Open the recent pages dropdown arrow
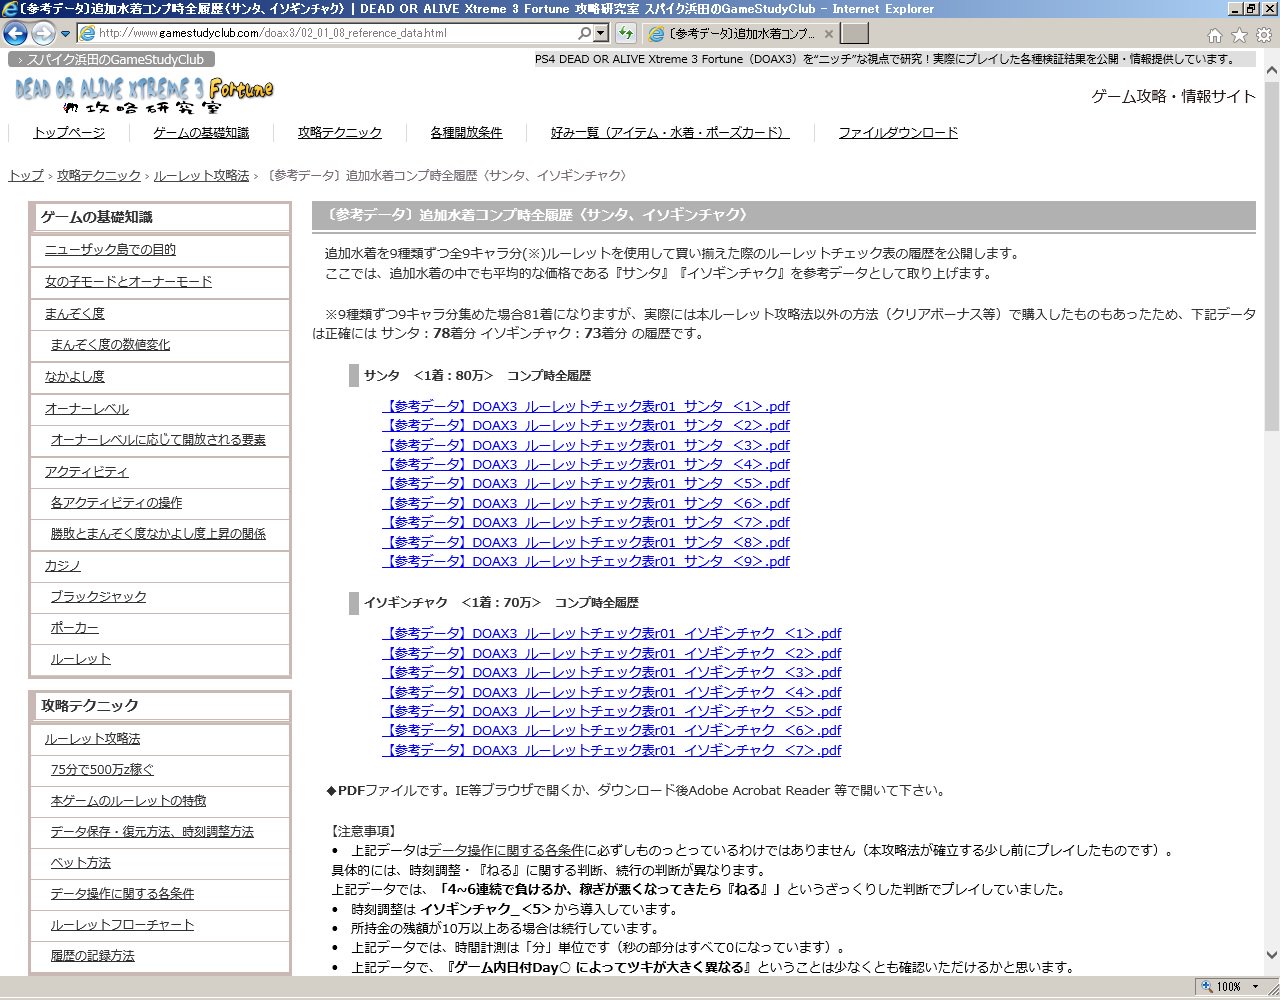This screenshot has width=1280, height=1000. coord(65,34)
